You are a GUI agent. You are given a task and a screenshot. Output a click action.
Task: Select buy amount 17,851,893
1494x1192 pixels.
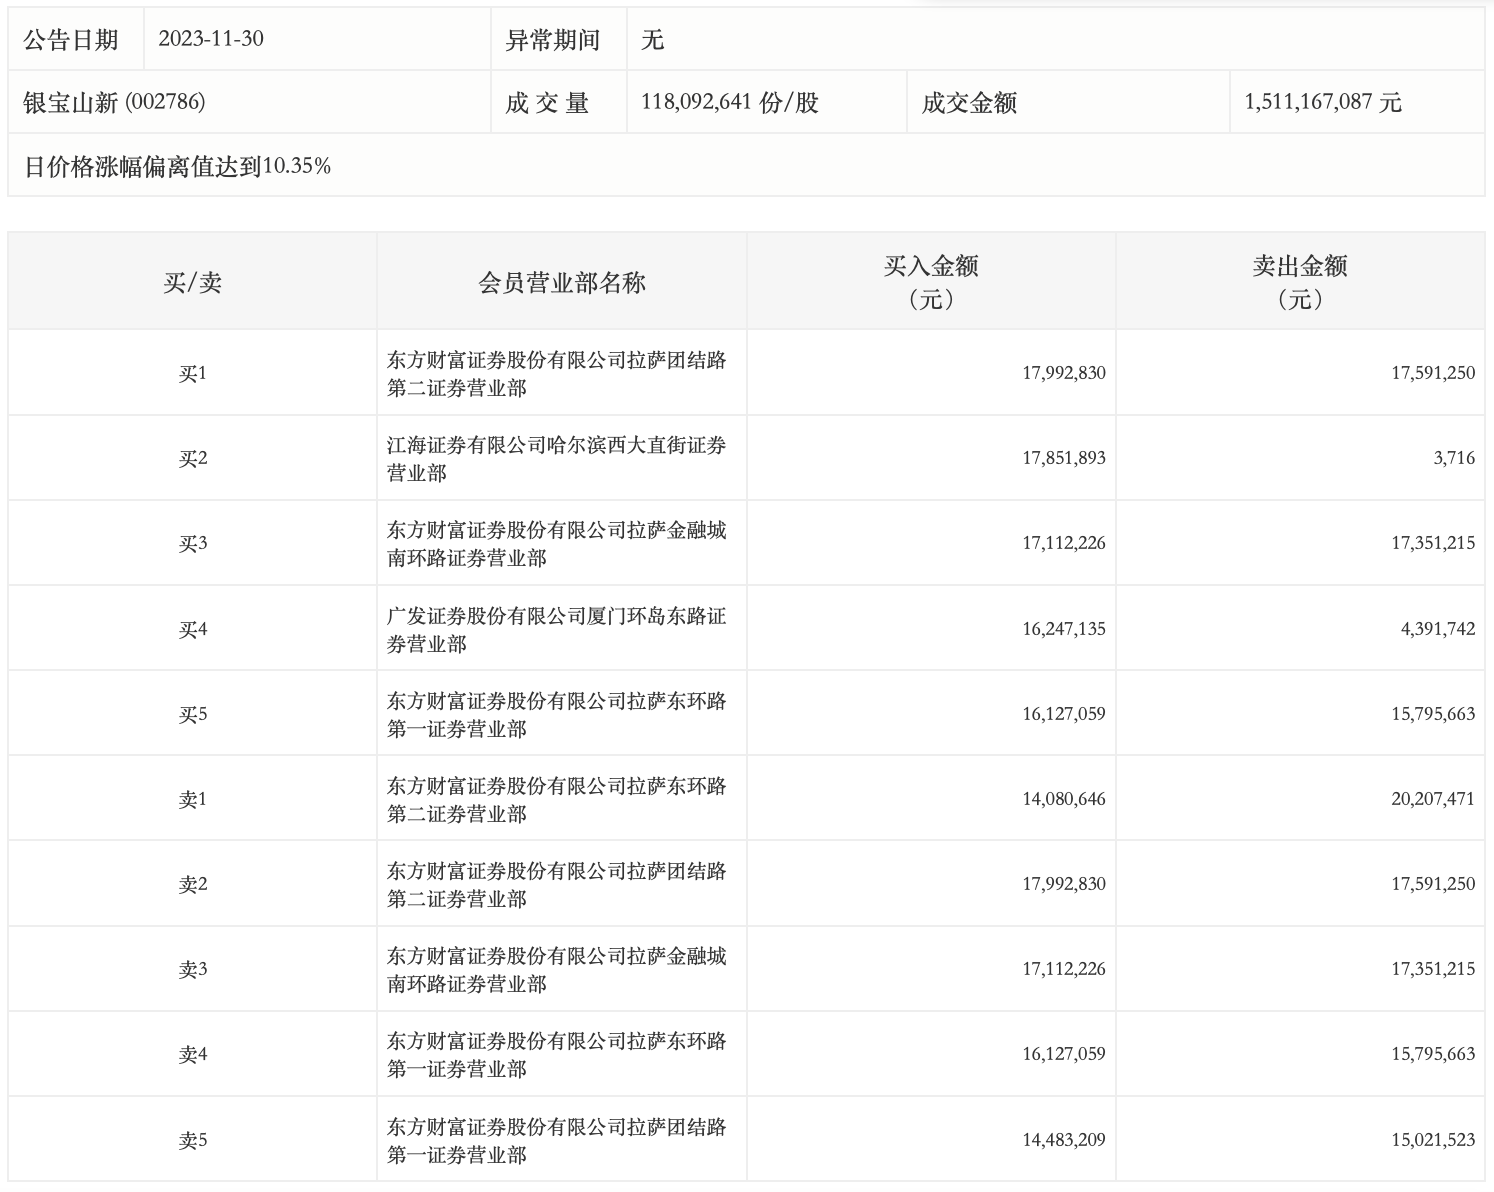[x=1064, y=458]
